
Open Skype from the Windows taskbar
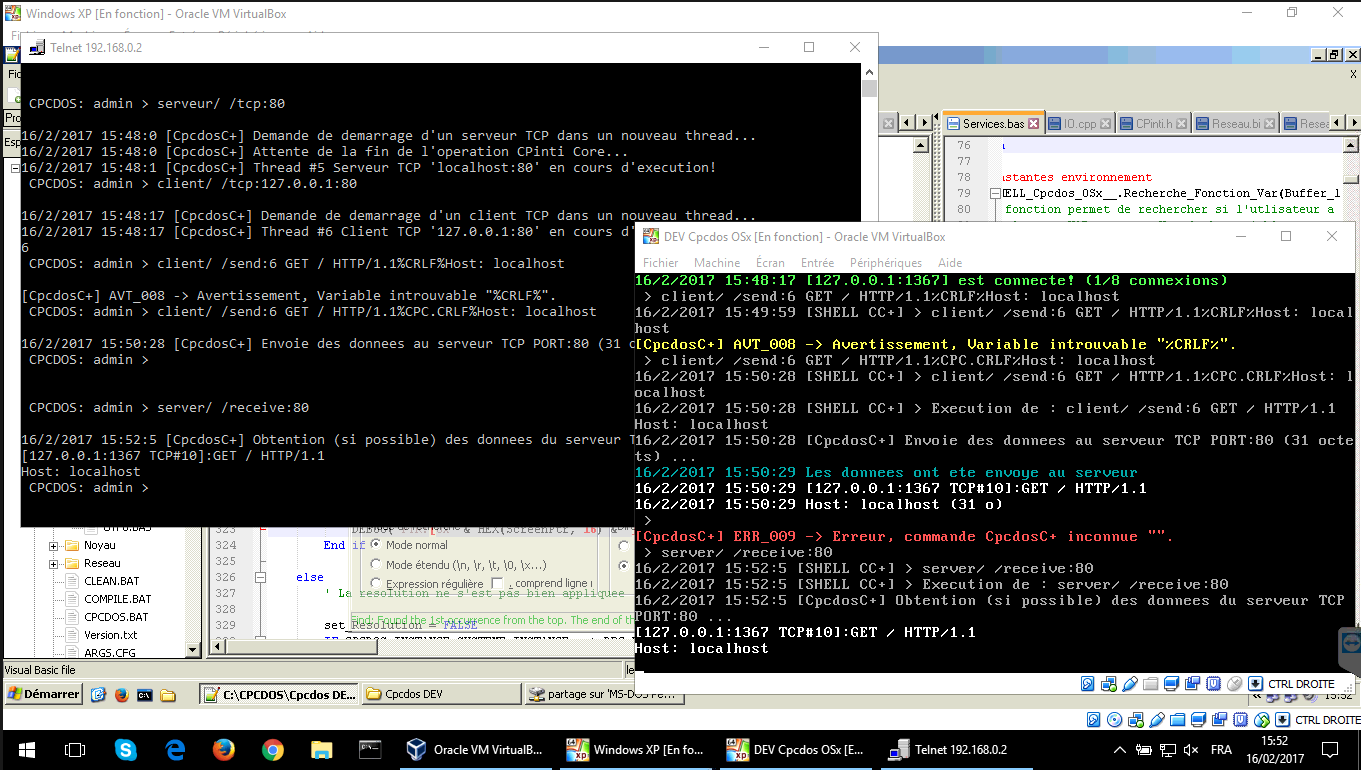(125, 750)
